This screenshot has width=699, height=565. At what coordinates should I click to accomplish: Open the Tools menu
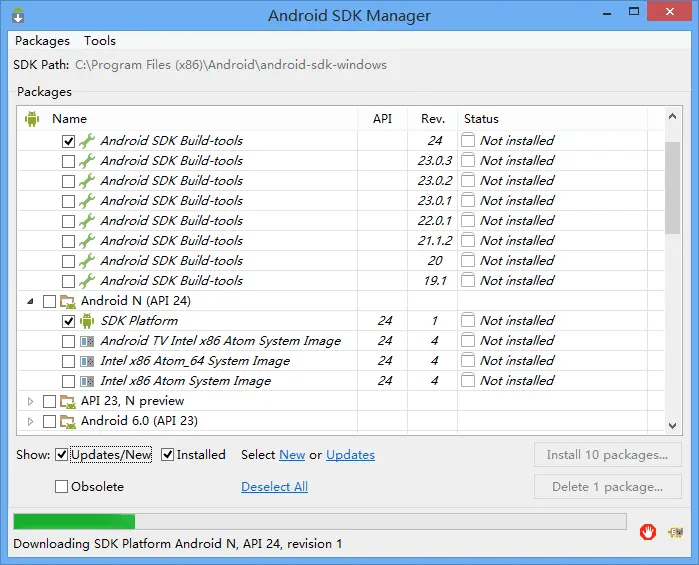point(100,41)
